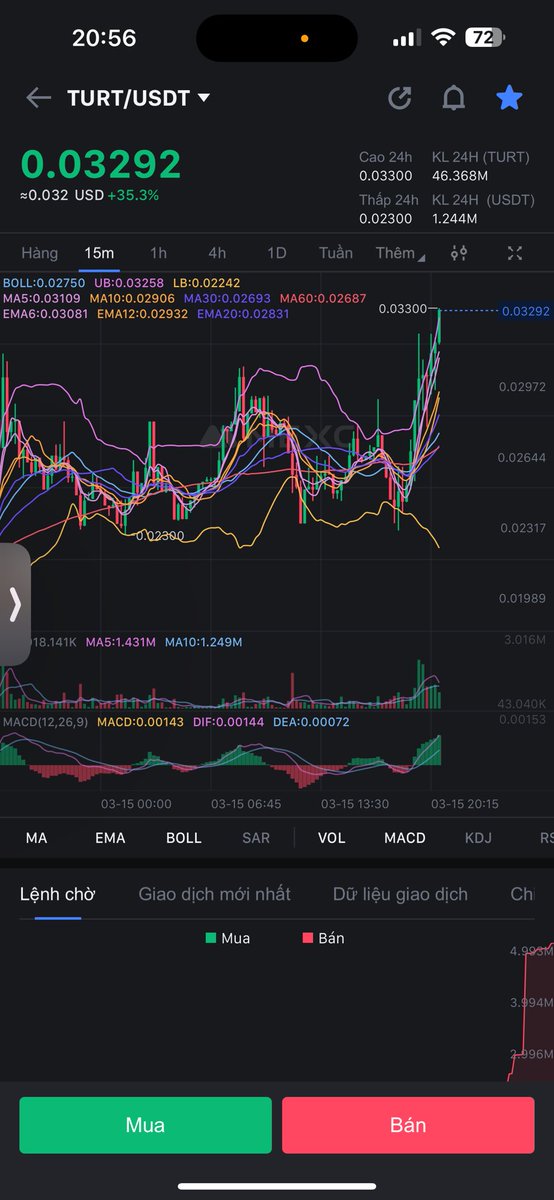Image resolution: width=554 pixels, height=1200 pixels.
Task: Tap the MA60:0.02687 label
Action: (x=323, y=299)
